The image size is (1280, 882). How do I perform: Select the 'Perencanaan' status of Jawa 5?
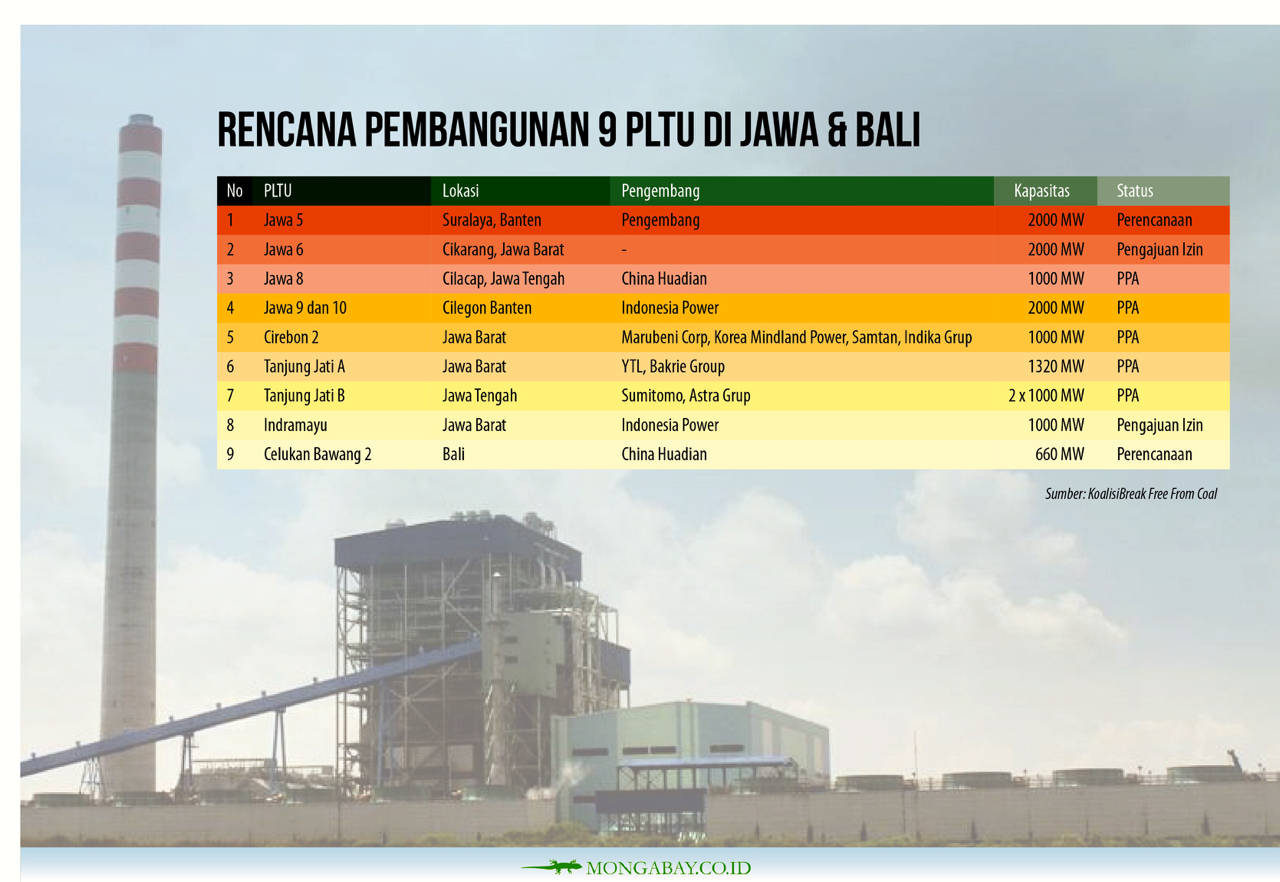[x=1154, y=220]
